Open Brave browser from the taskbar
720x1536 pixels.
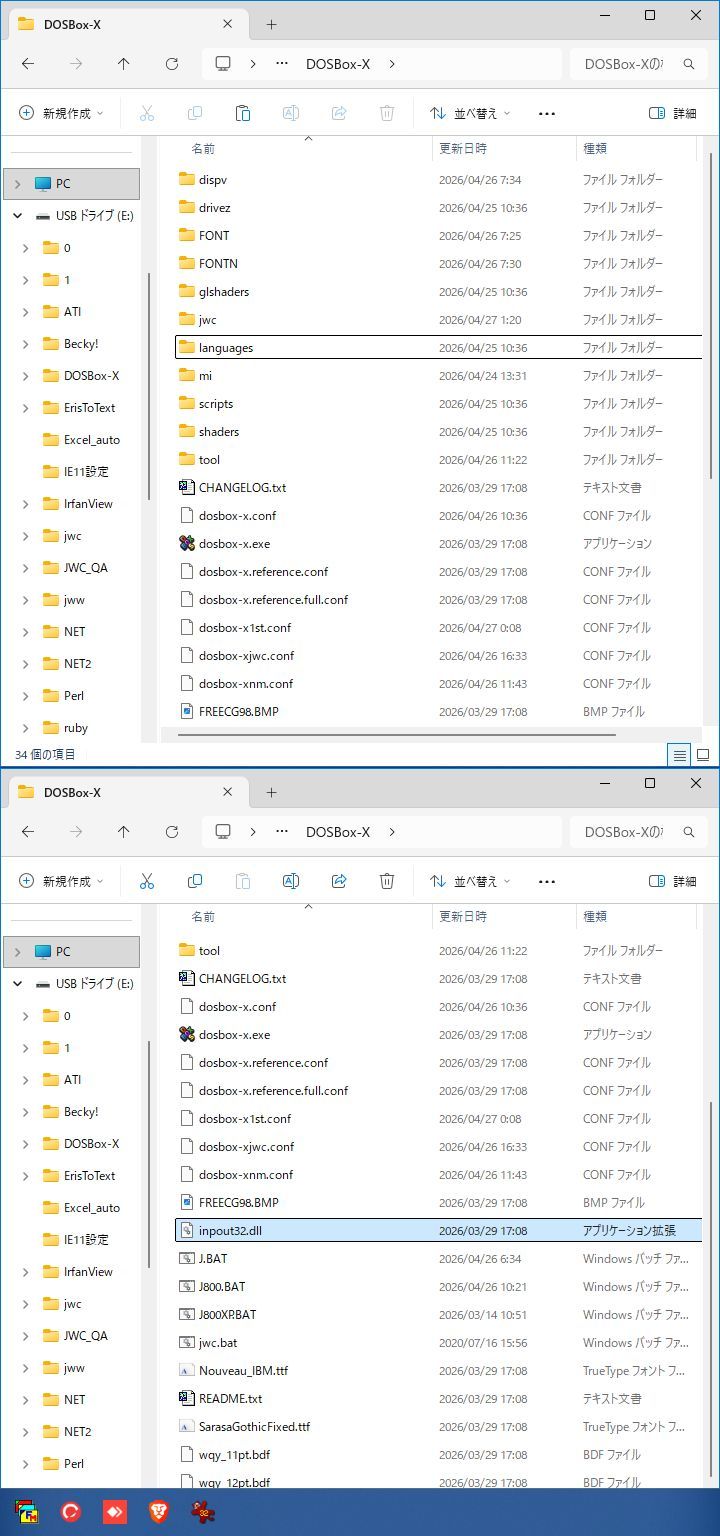tap(159, 1512)
